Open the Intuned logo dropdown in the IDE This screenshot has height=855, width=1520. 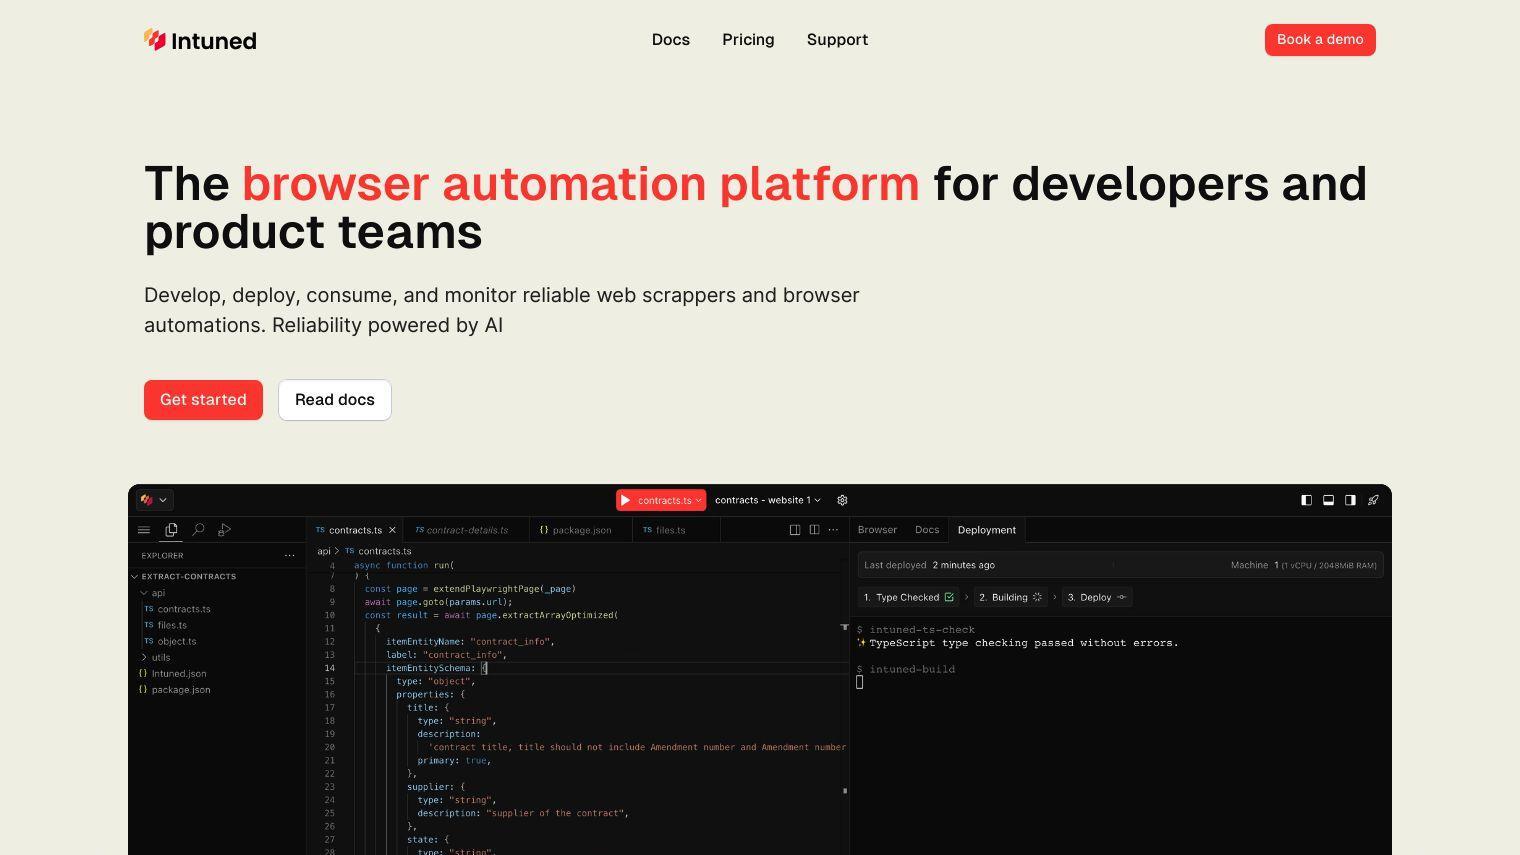coord(154,500)
